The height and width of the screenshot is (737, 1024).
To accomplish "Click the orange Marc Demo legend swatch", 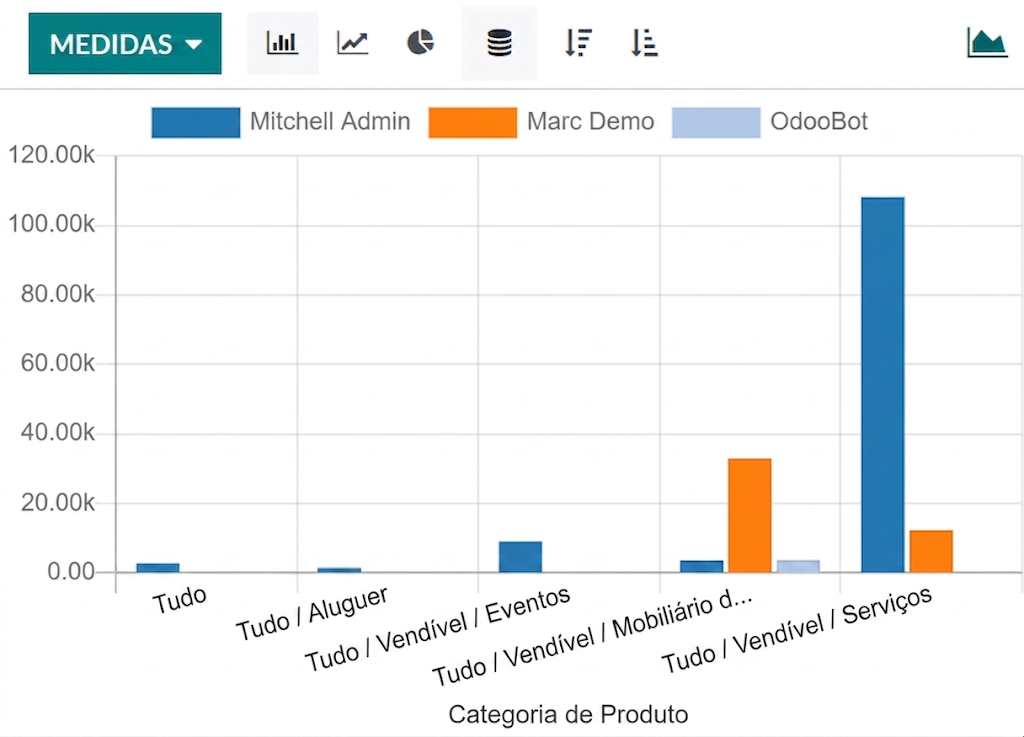I will click(x=472, y=122).
